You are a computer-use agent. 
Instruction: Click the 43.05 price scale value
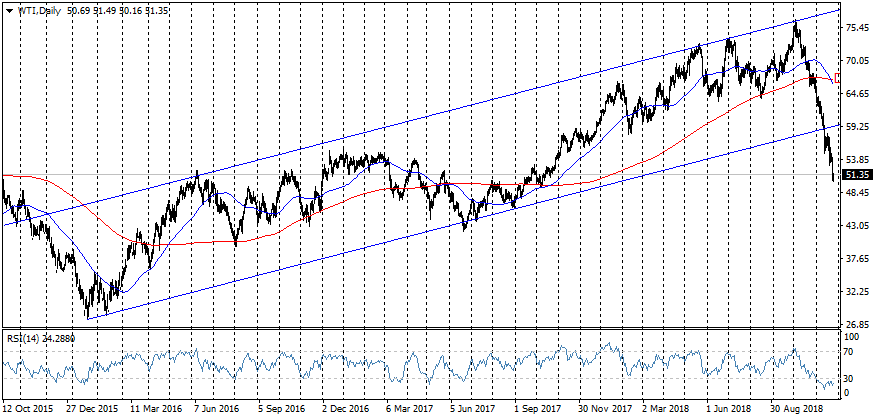(858, 226)
